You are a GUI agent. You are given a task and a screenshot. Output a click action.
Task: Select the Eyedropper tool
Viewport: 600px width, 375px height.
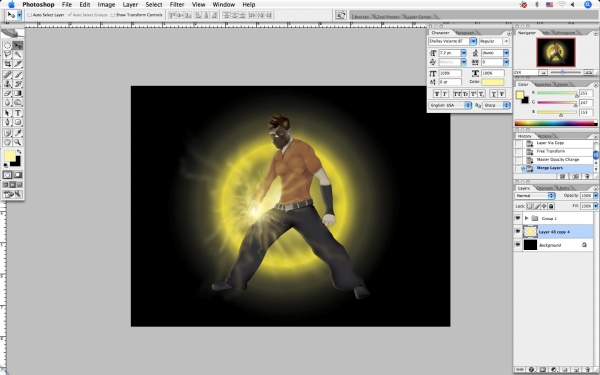18,133
